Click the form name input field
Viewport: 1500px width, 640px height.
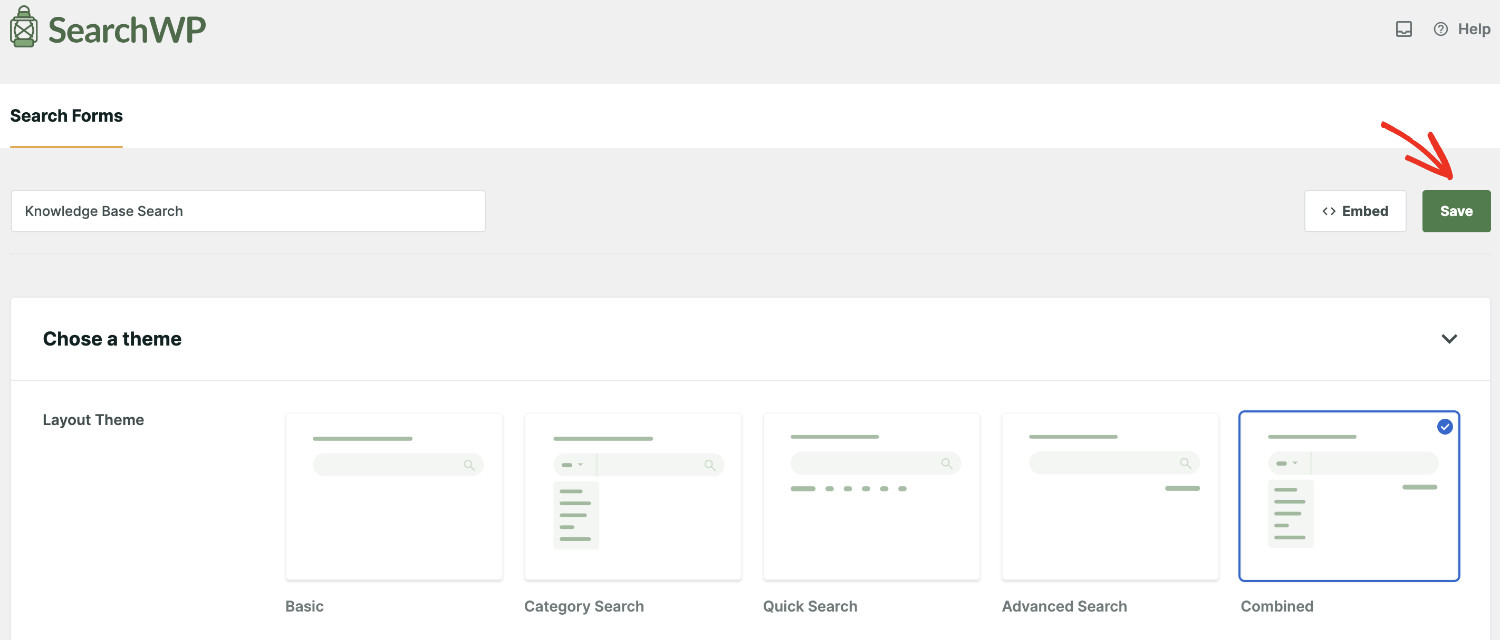coord(248,211)
